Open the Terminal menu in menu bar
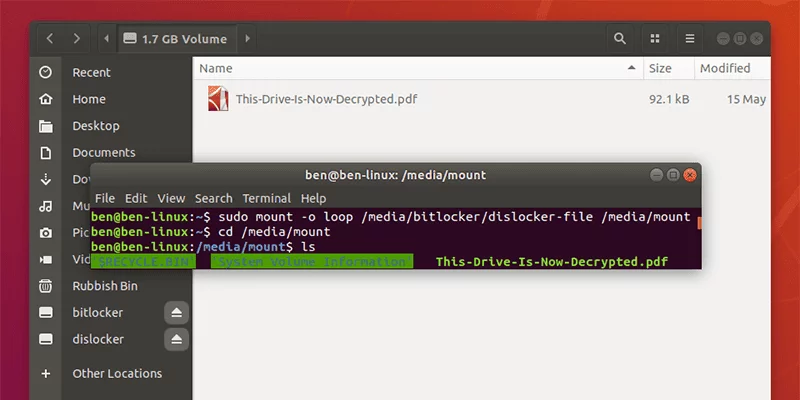Screen dimensions: 800x400 pyautogui.click(x=266, y=198)
